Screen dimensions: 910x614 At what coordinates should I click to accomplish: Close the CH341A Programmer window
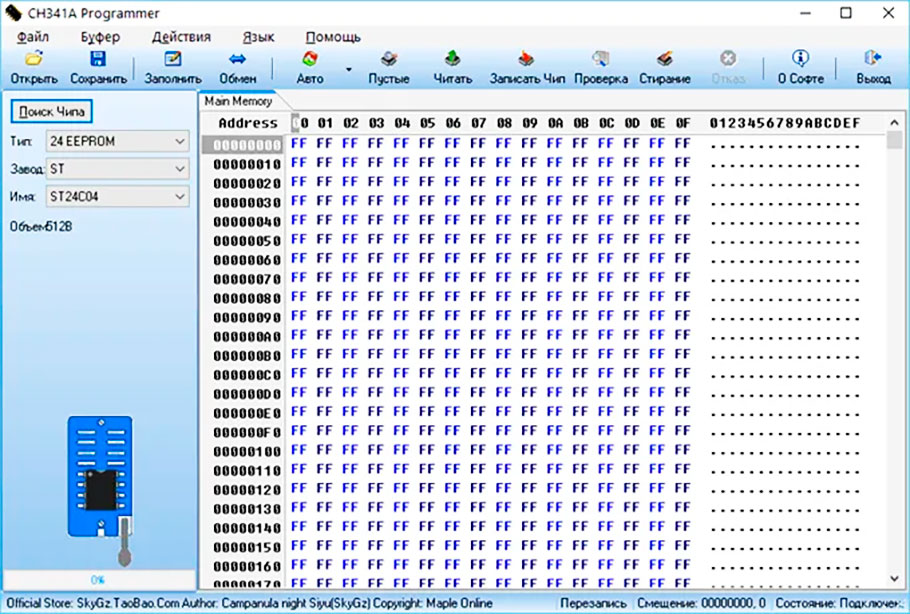pos(889,13)
